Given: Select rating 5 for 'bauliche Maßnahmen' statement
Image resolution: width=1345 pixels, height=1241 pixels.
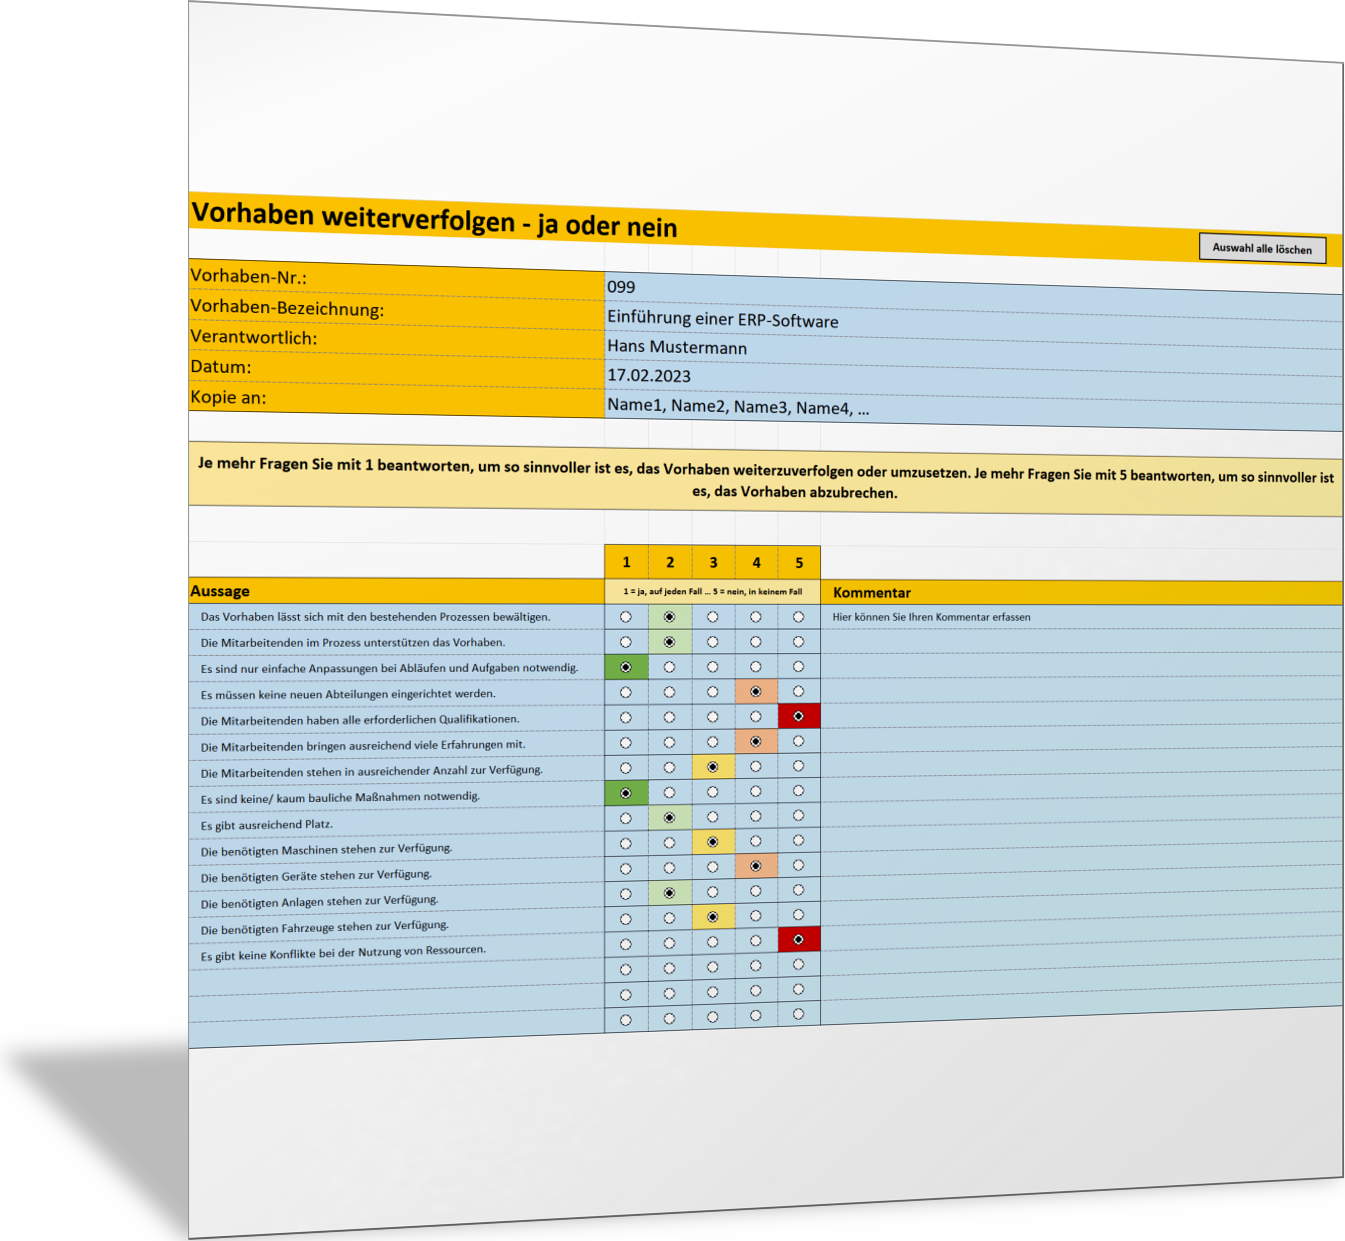Looking at the screenshot, I should pos(798,791).
